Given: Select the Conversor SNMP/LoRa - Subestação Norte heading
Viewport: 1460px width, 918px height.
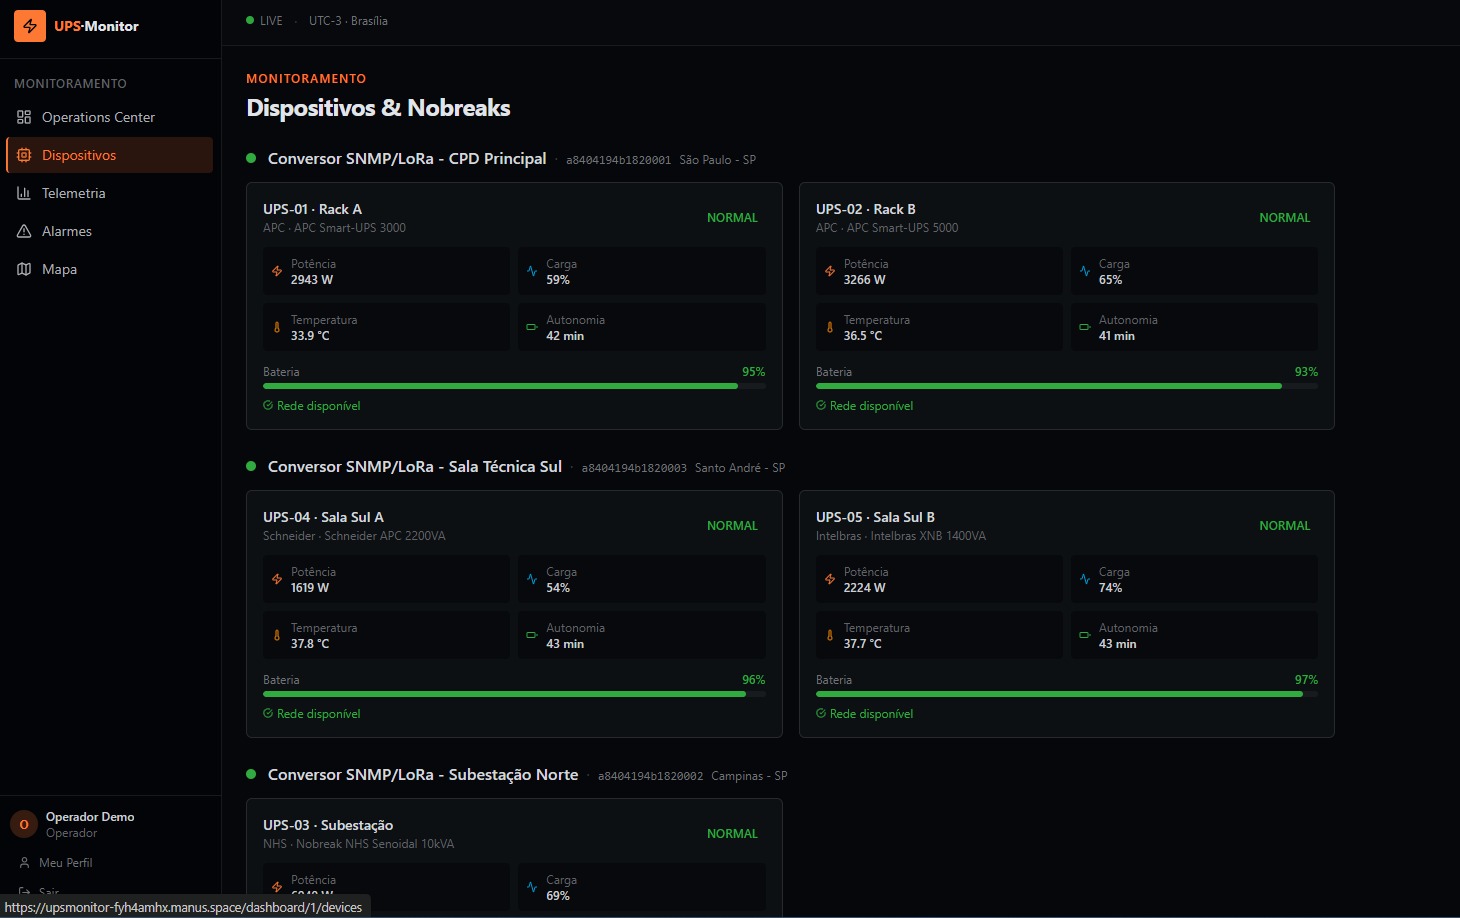Looking at the screenshot, I should [423, 774].
